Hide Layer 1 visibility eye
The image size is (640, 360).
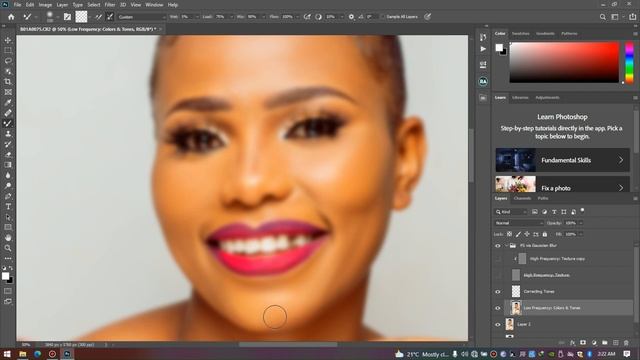(498, 324)
